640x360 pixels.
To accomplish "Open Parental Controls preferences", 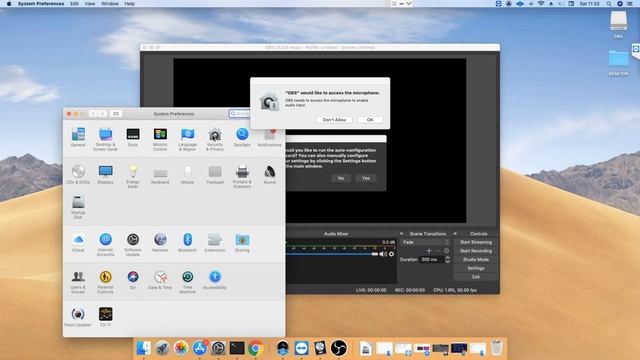I will coord(105,282).
